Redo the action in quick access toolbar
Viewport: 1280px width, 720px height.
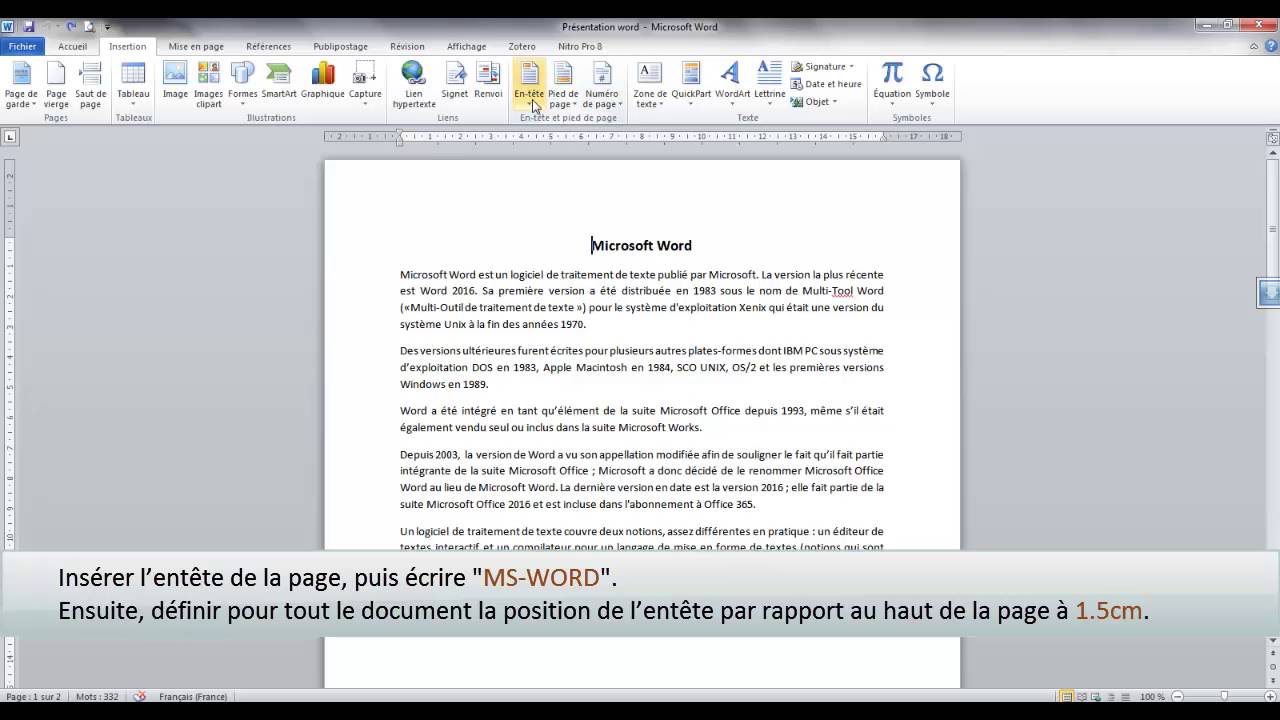(71, 26)
